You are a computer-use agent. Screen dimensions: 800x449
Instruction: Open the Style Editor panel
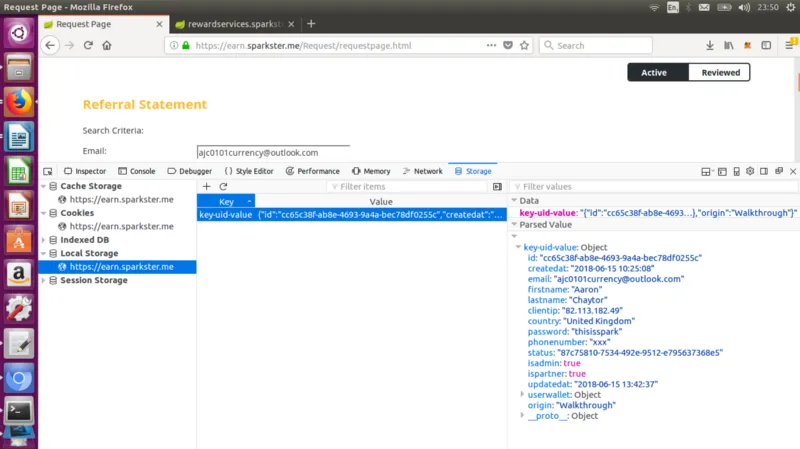[249, 171]
